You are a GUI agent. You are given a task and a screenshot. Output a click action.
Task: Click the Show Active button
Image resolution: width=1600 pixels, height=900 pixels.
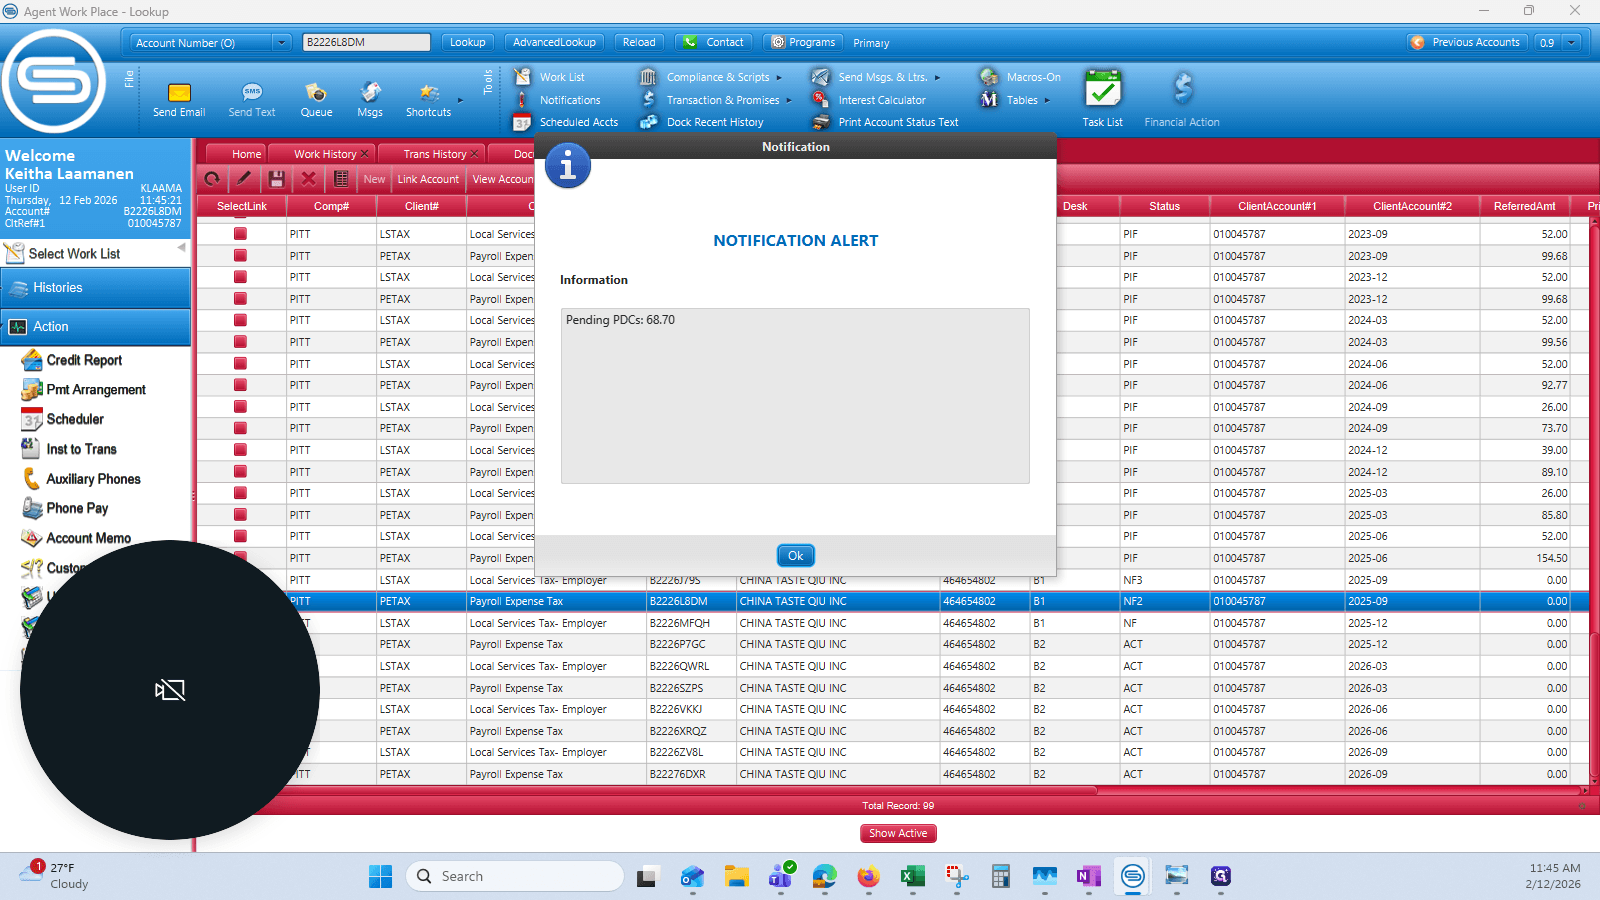(898, 833)
